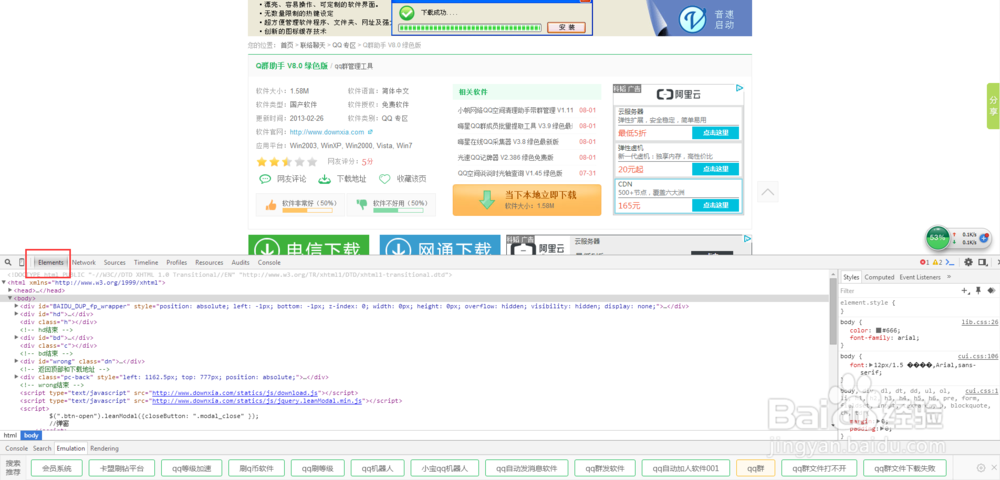Click the animation controls diamond icon
1000x480 pixels.
click(x=990, y=291)
